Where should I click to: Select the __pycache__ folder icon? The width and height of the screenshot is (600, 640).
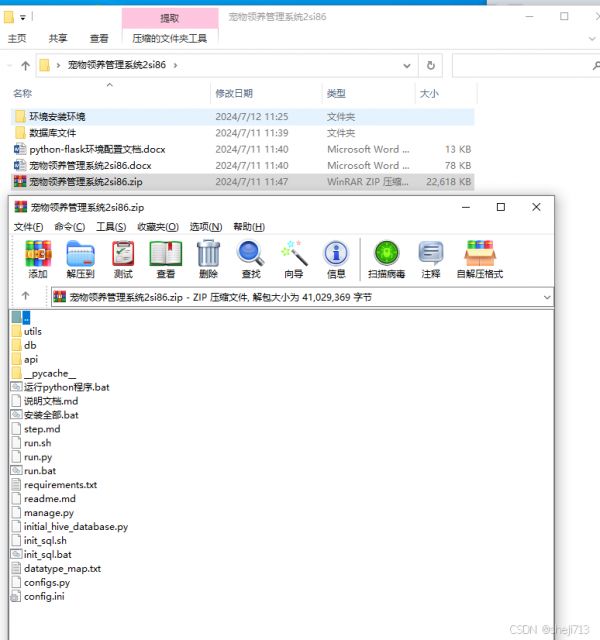(x=16, y=373)
